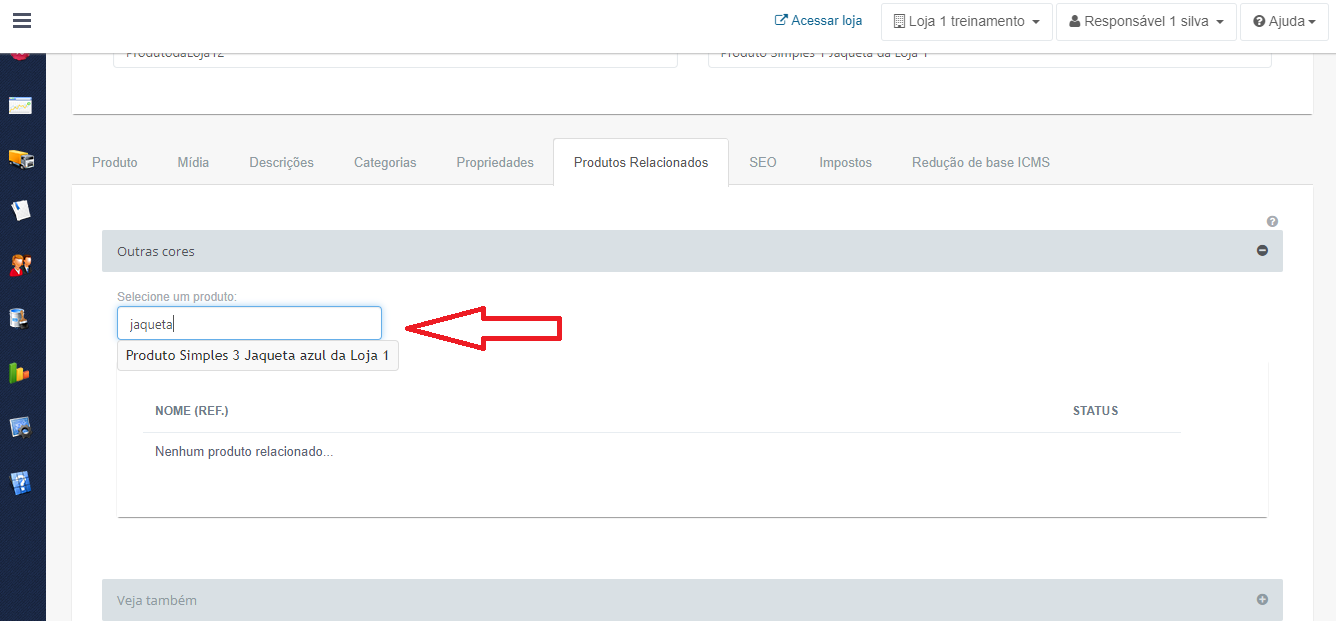Switch to the Impostos tab

pos(845,162)
